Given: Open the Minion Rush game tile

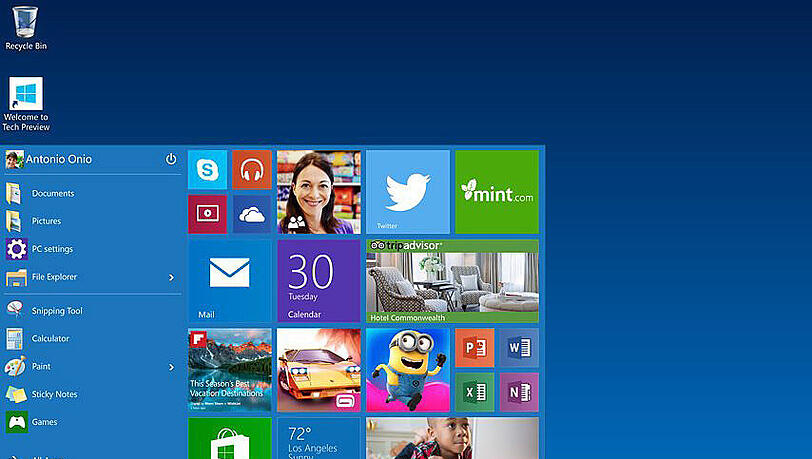Looking at the screenshot, I should [x=408, y=370].
